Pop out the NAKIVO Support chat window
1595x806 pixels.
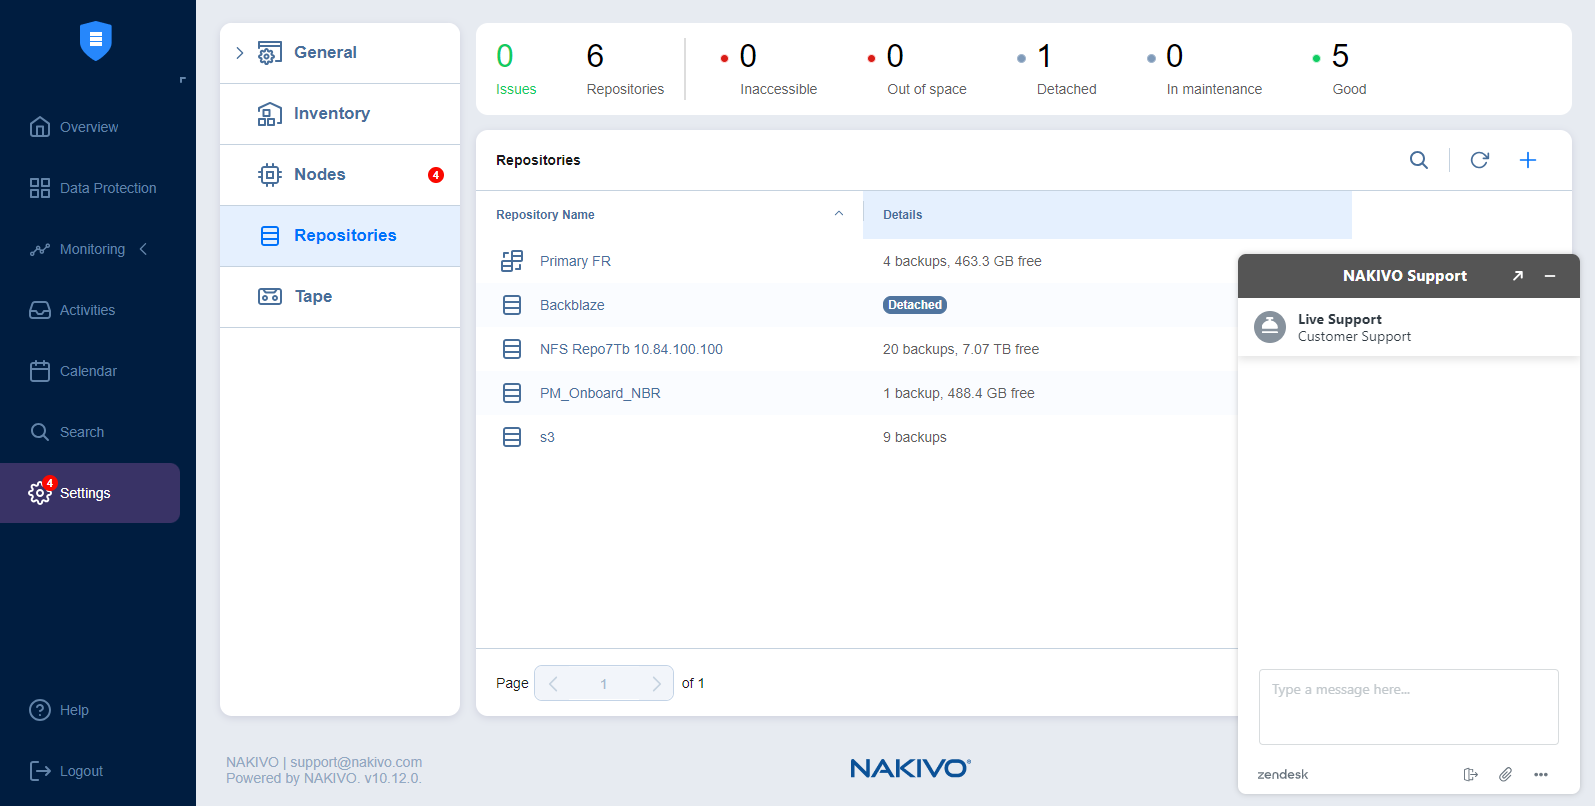click(x=1517, y=276)
